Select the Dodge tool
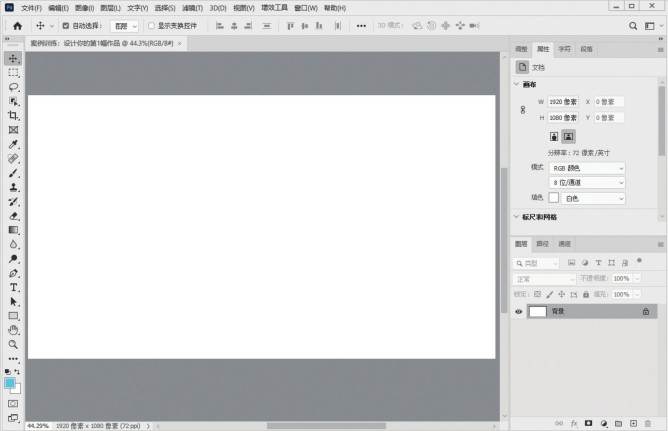 13,259
